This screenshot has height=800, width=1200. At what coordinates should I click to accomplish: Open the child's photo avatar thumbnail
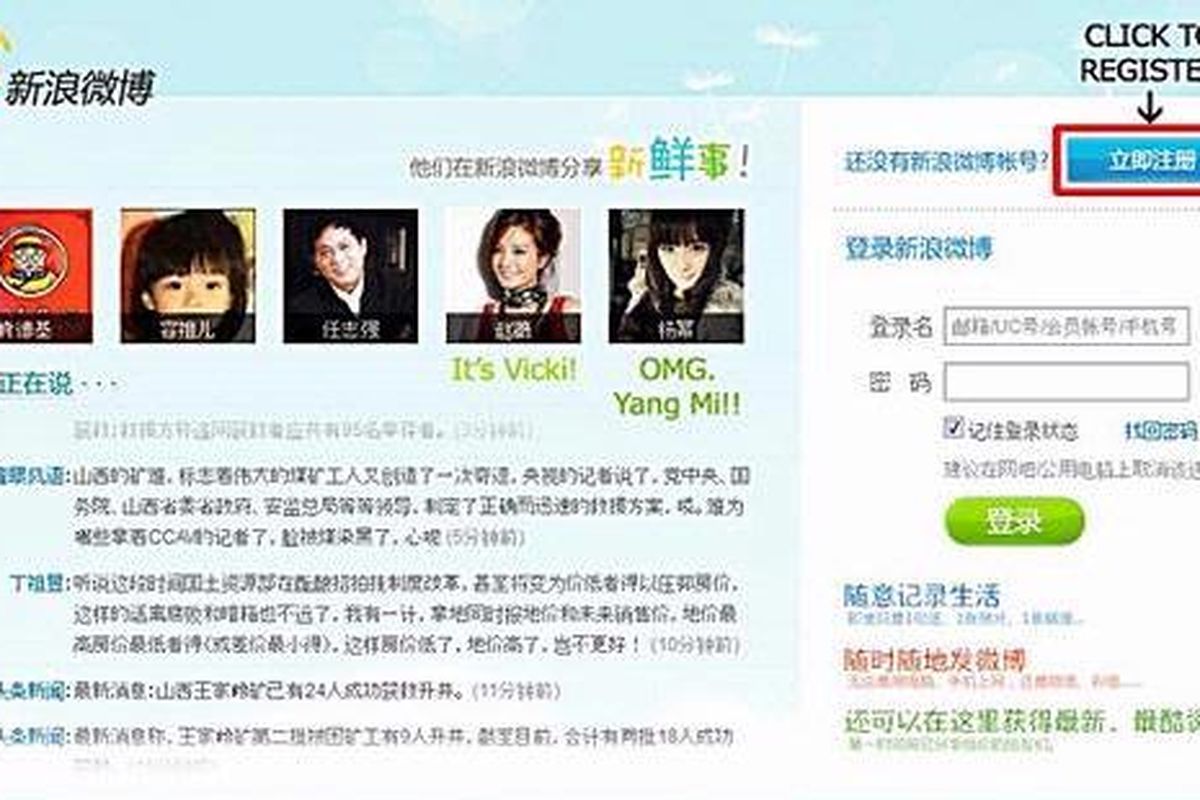click(x=188, y=275)
